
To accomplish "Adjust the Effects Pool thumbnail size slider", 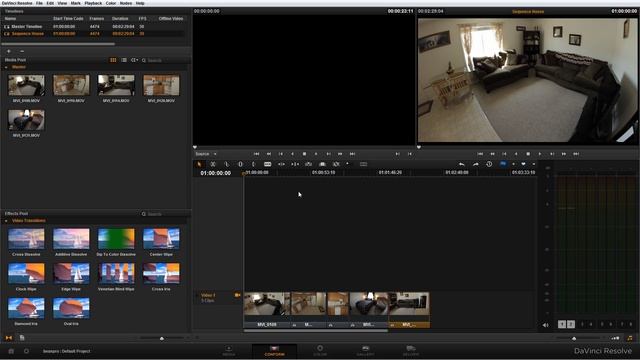I will click(x=162, y=338).
